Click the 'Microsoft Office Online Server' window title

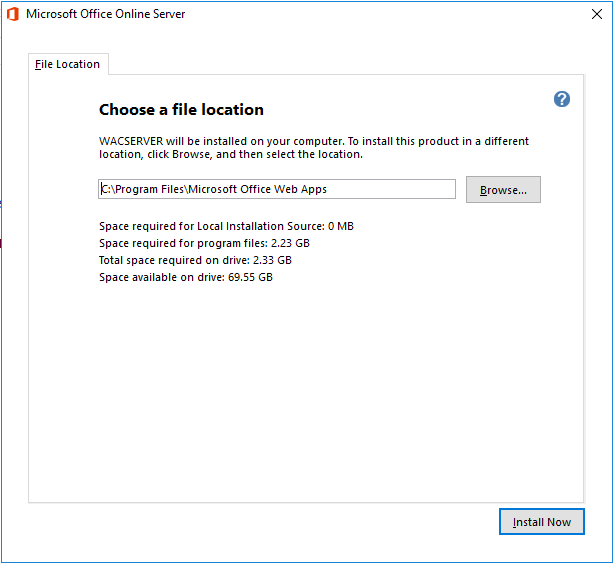pos(105,15)
